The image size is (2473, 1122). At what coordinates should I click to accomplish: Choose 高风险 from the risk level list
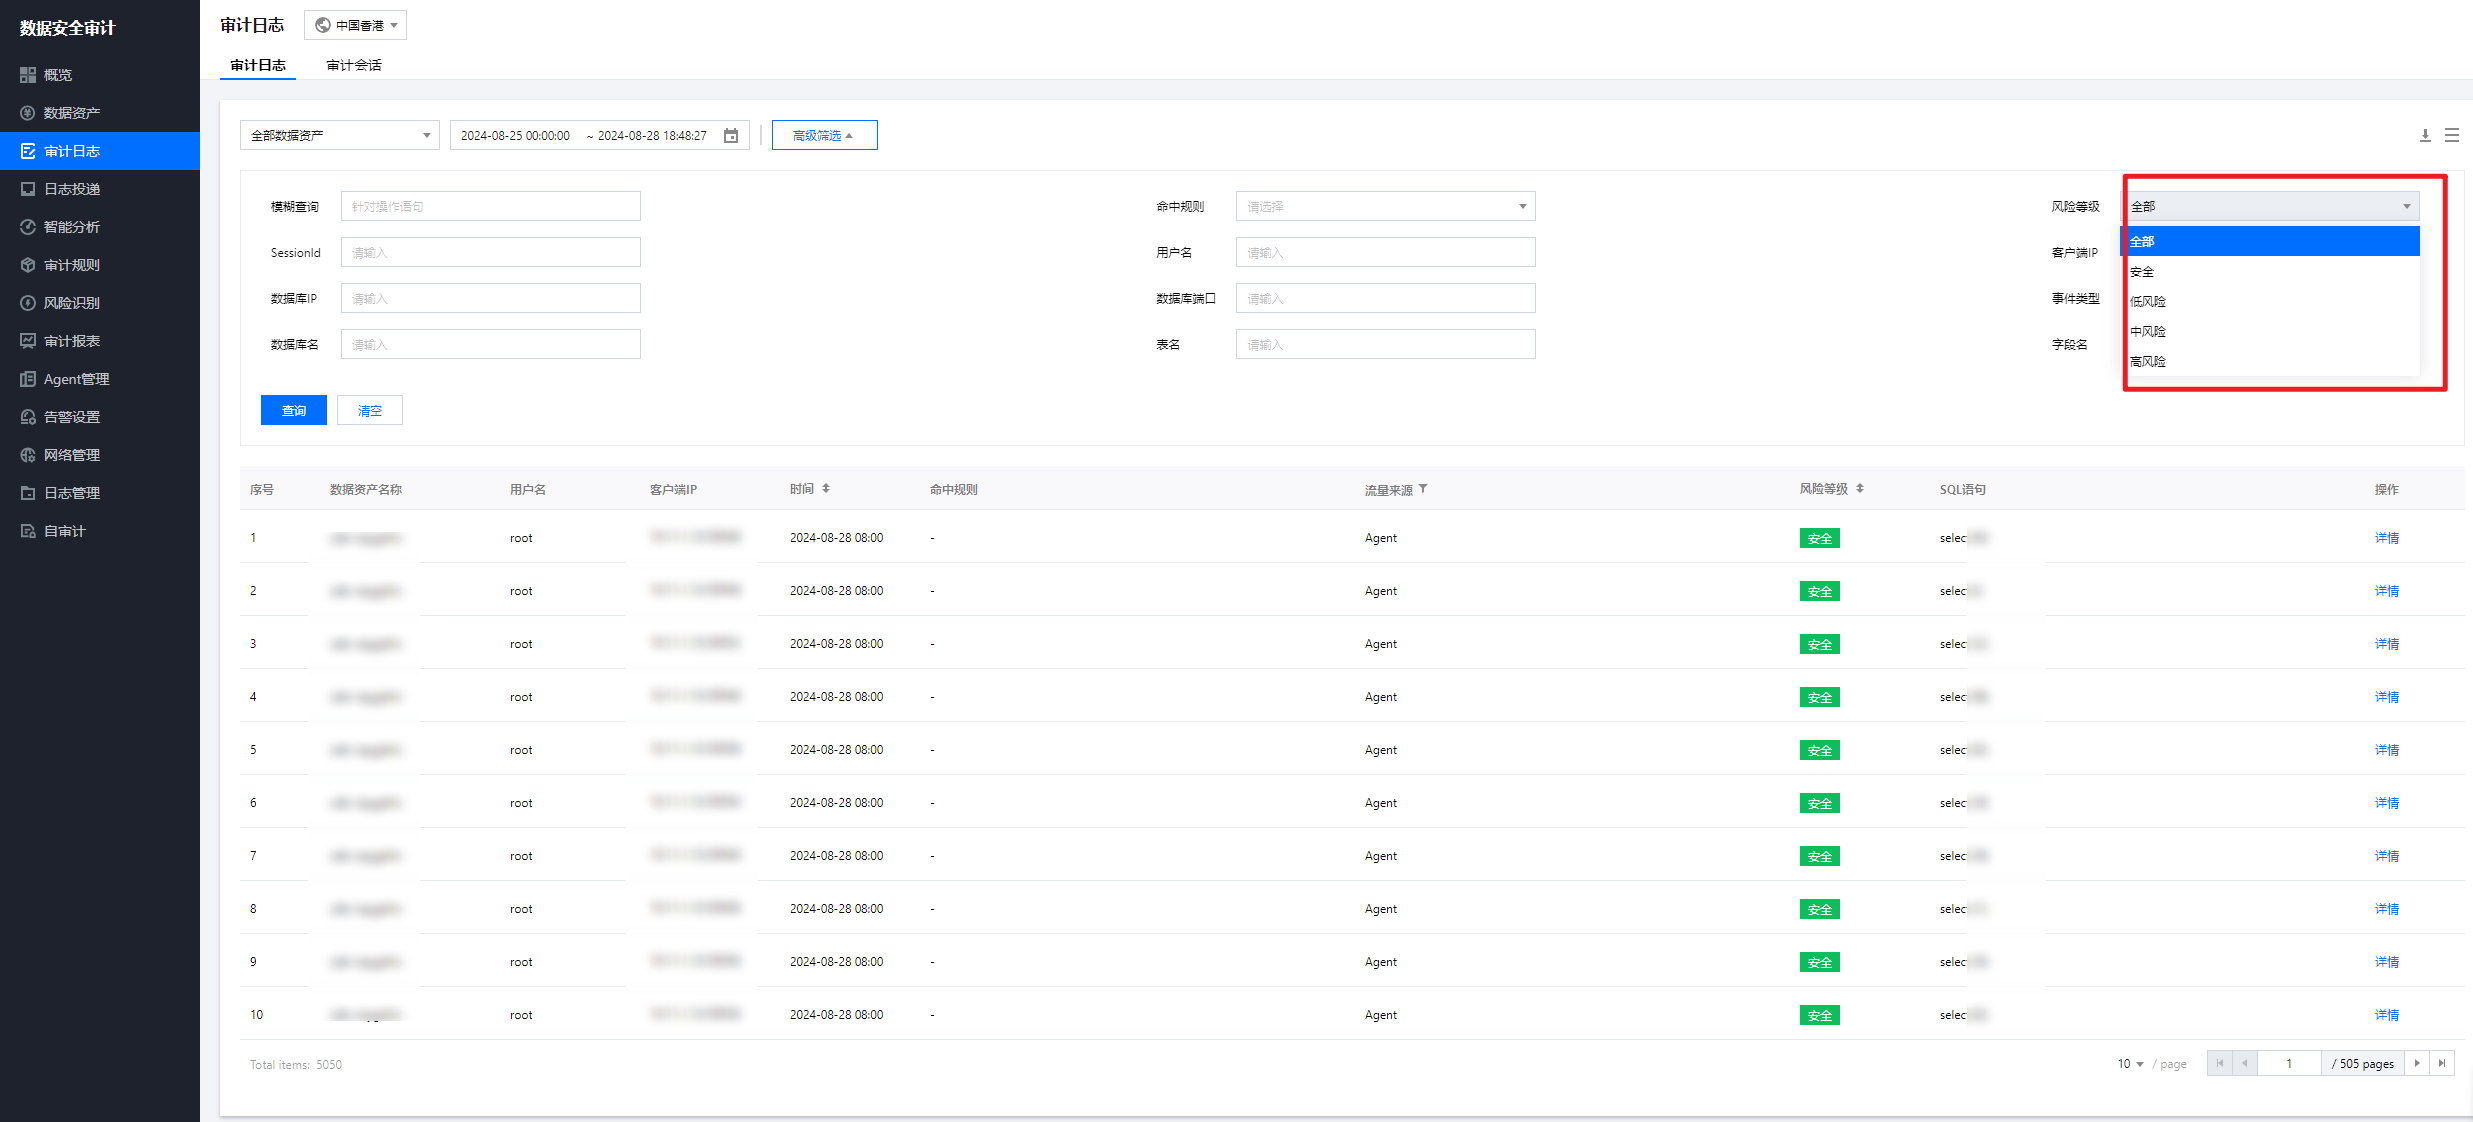click(2148, 361)
